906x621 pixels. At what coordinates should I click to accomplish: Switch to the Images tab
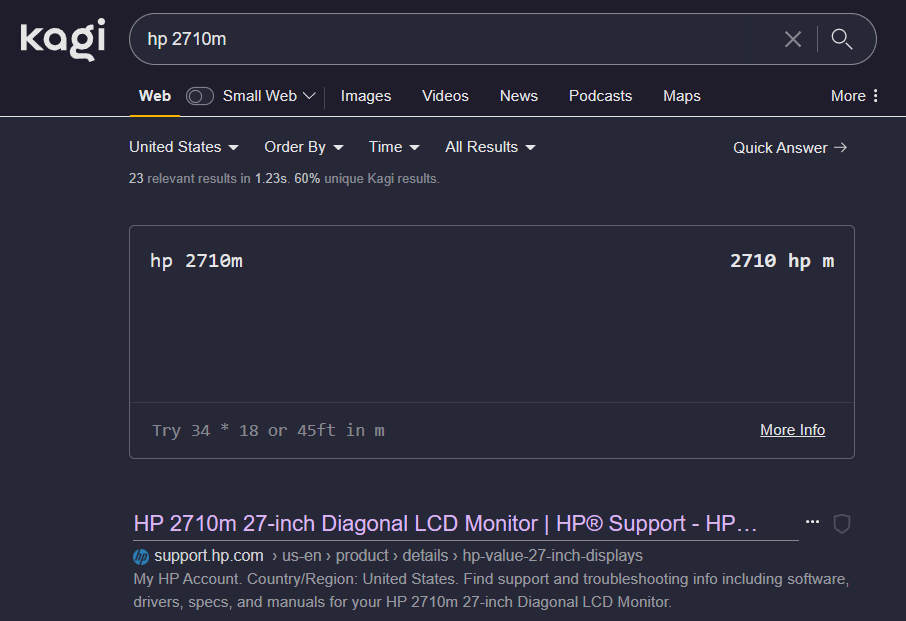pyautogui.click(x=366, y=96)
